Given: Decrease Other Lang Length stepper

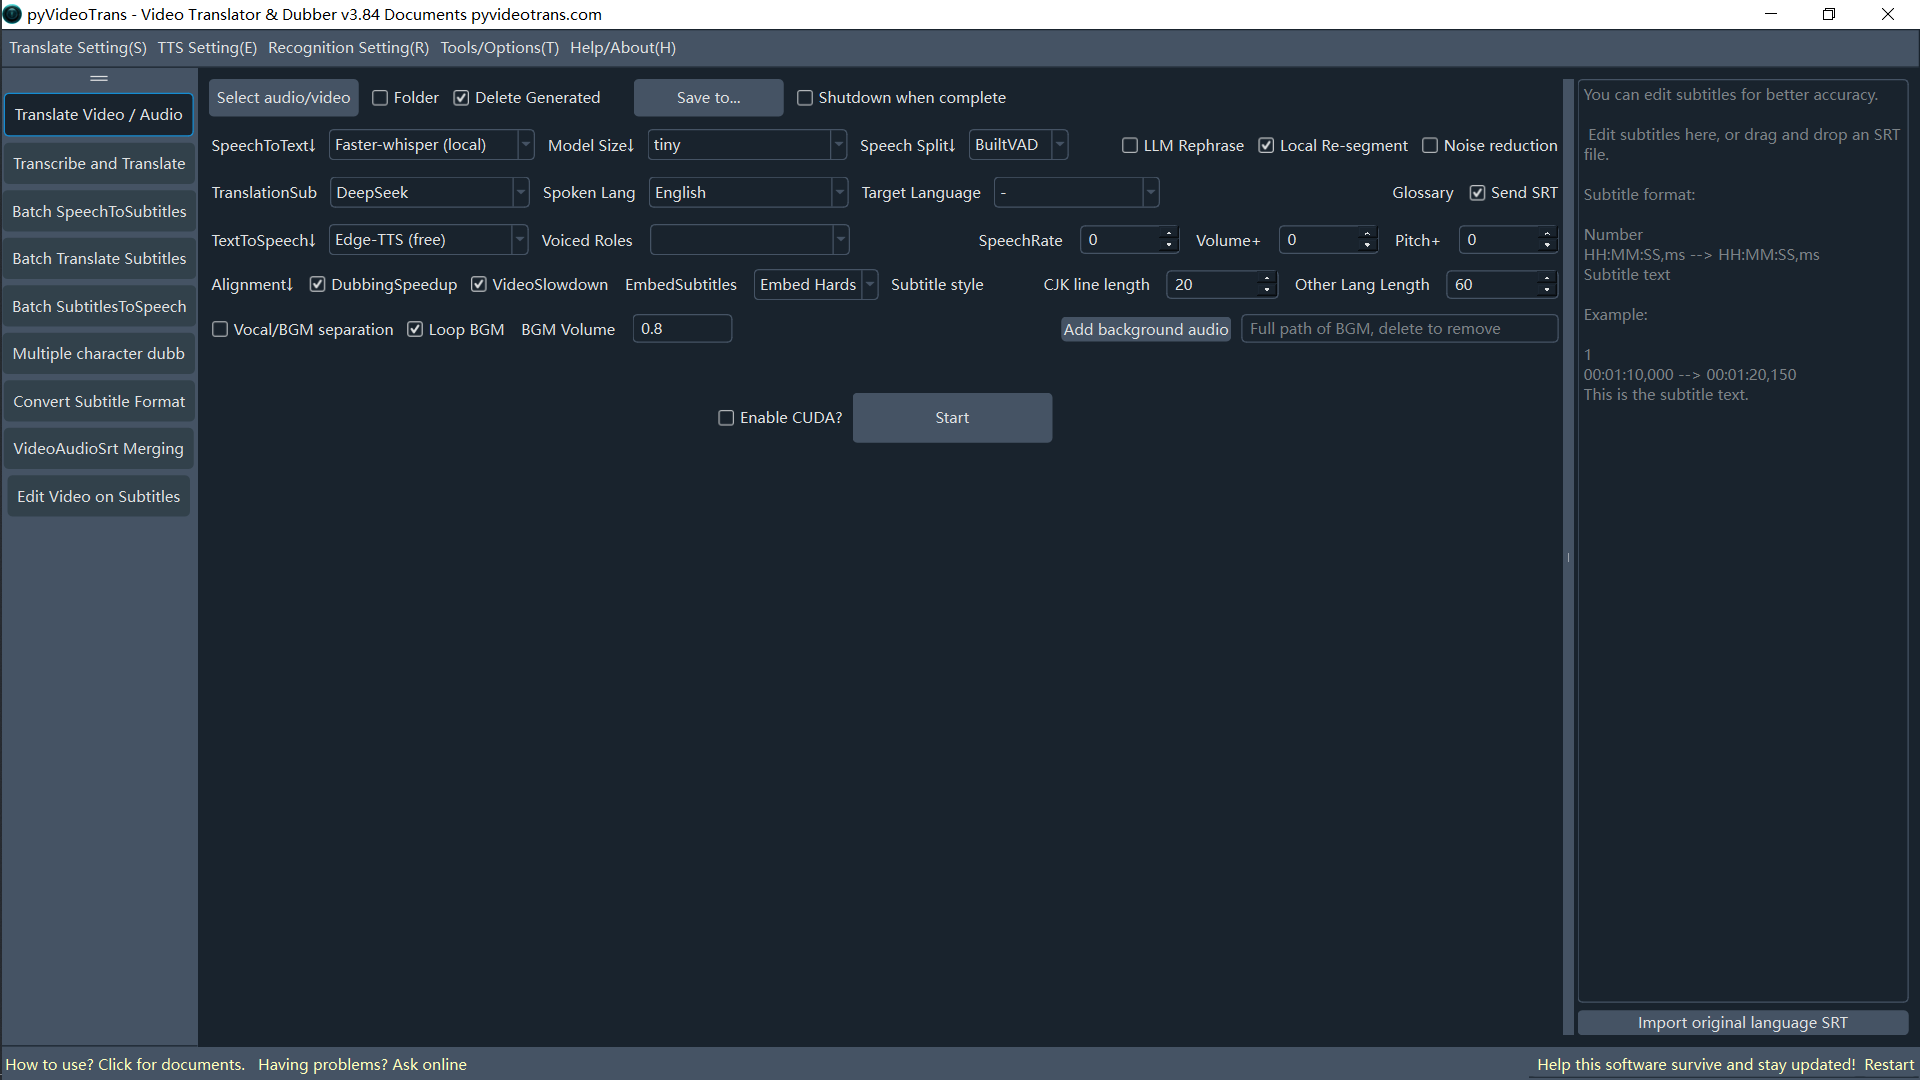Looking at the screenshot, I should 1547,291.
